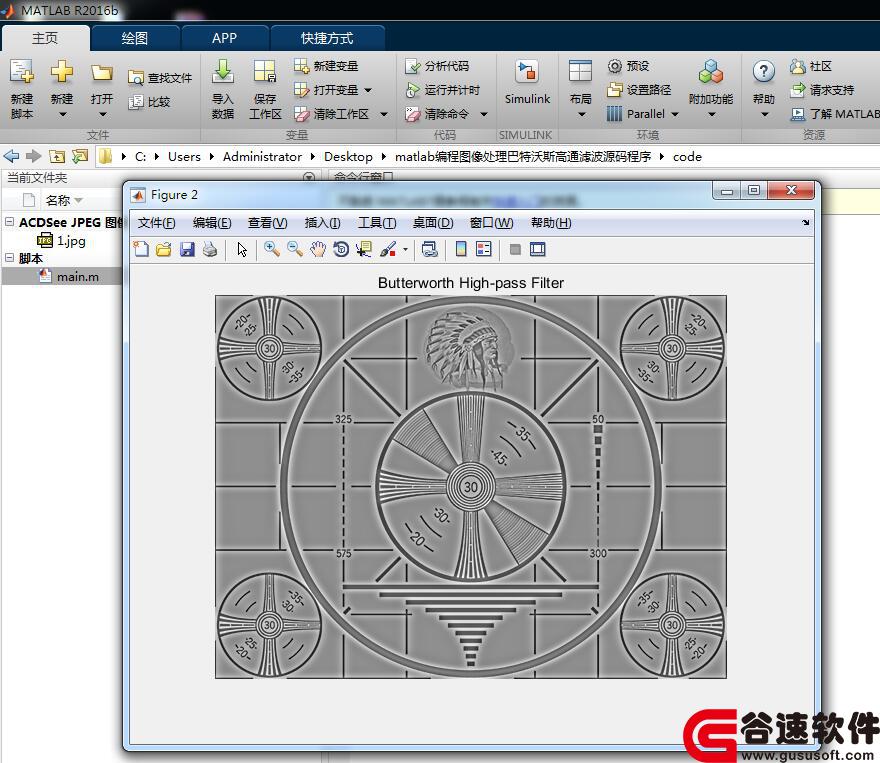Viewport: 880px width, 763px height.
Task: Expand the New (新建) dropdown
Action: tap(62, 114)
